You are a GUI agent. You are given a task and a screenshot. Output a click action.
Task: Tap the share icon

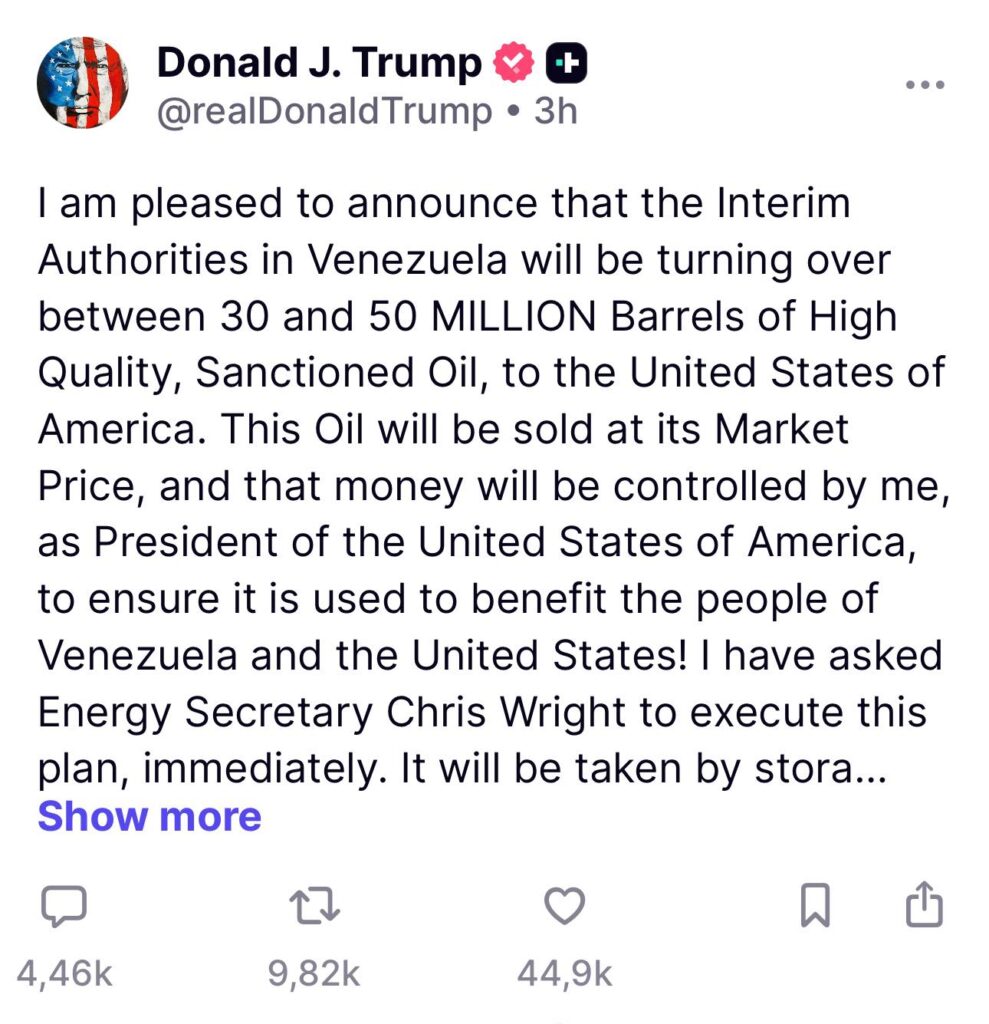923,906
